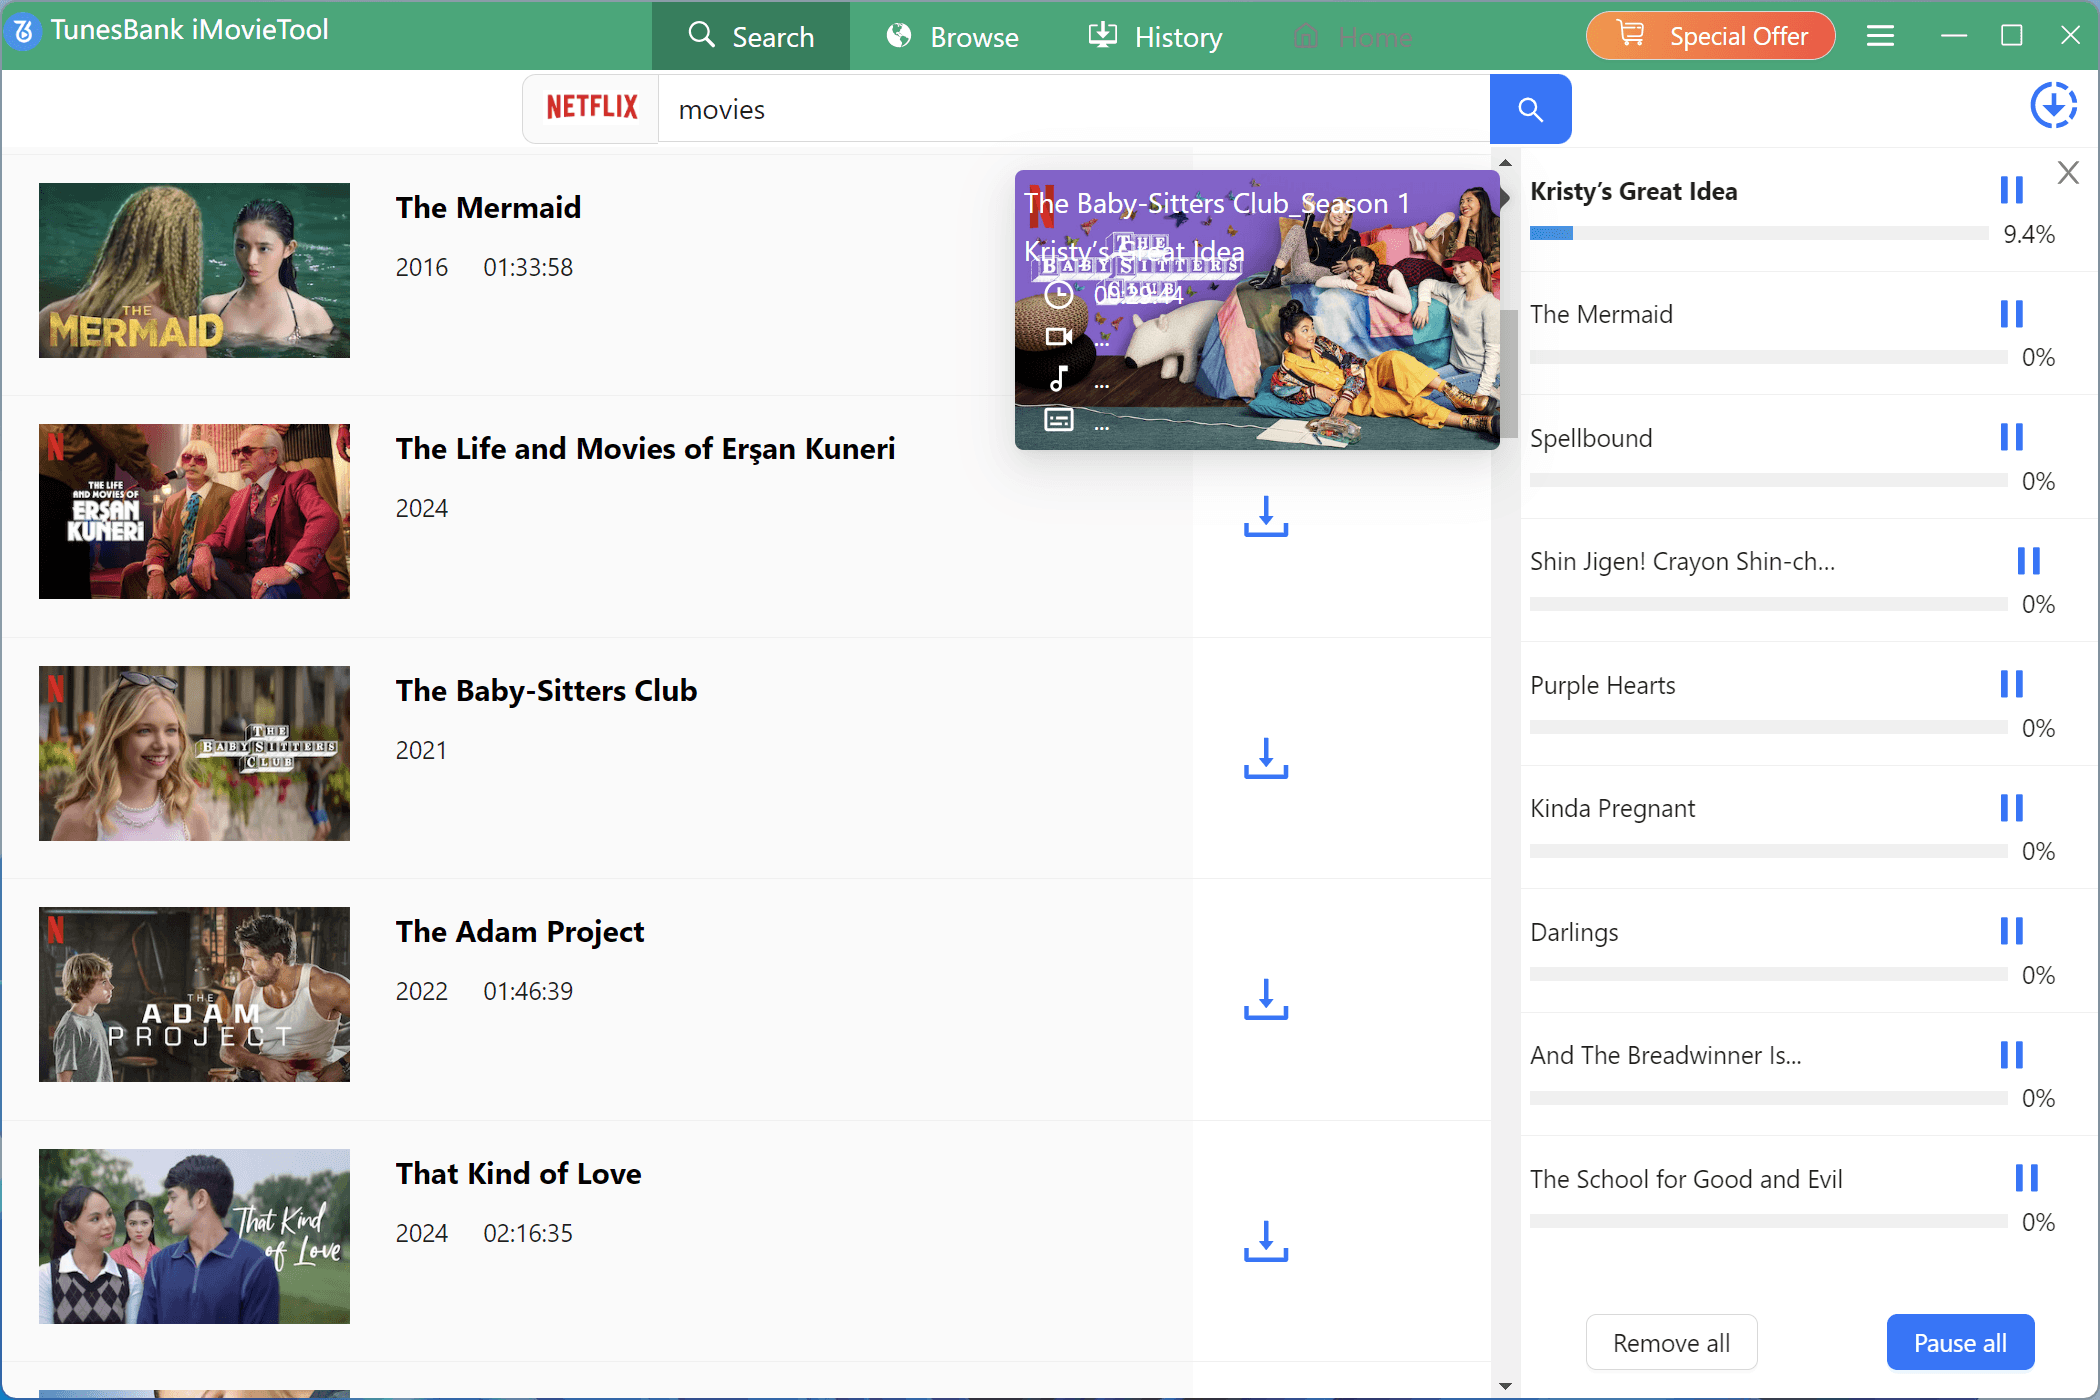Click the Special Offer button
The width and height of the screenshot is (2100, 1400).
point(1710,36)
